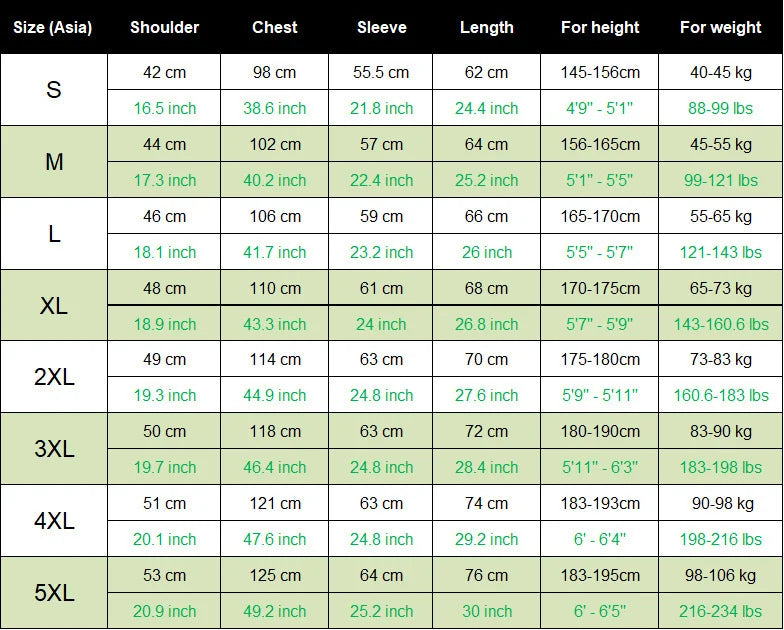Click the 121 cm chest cell

click(274, 503)
